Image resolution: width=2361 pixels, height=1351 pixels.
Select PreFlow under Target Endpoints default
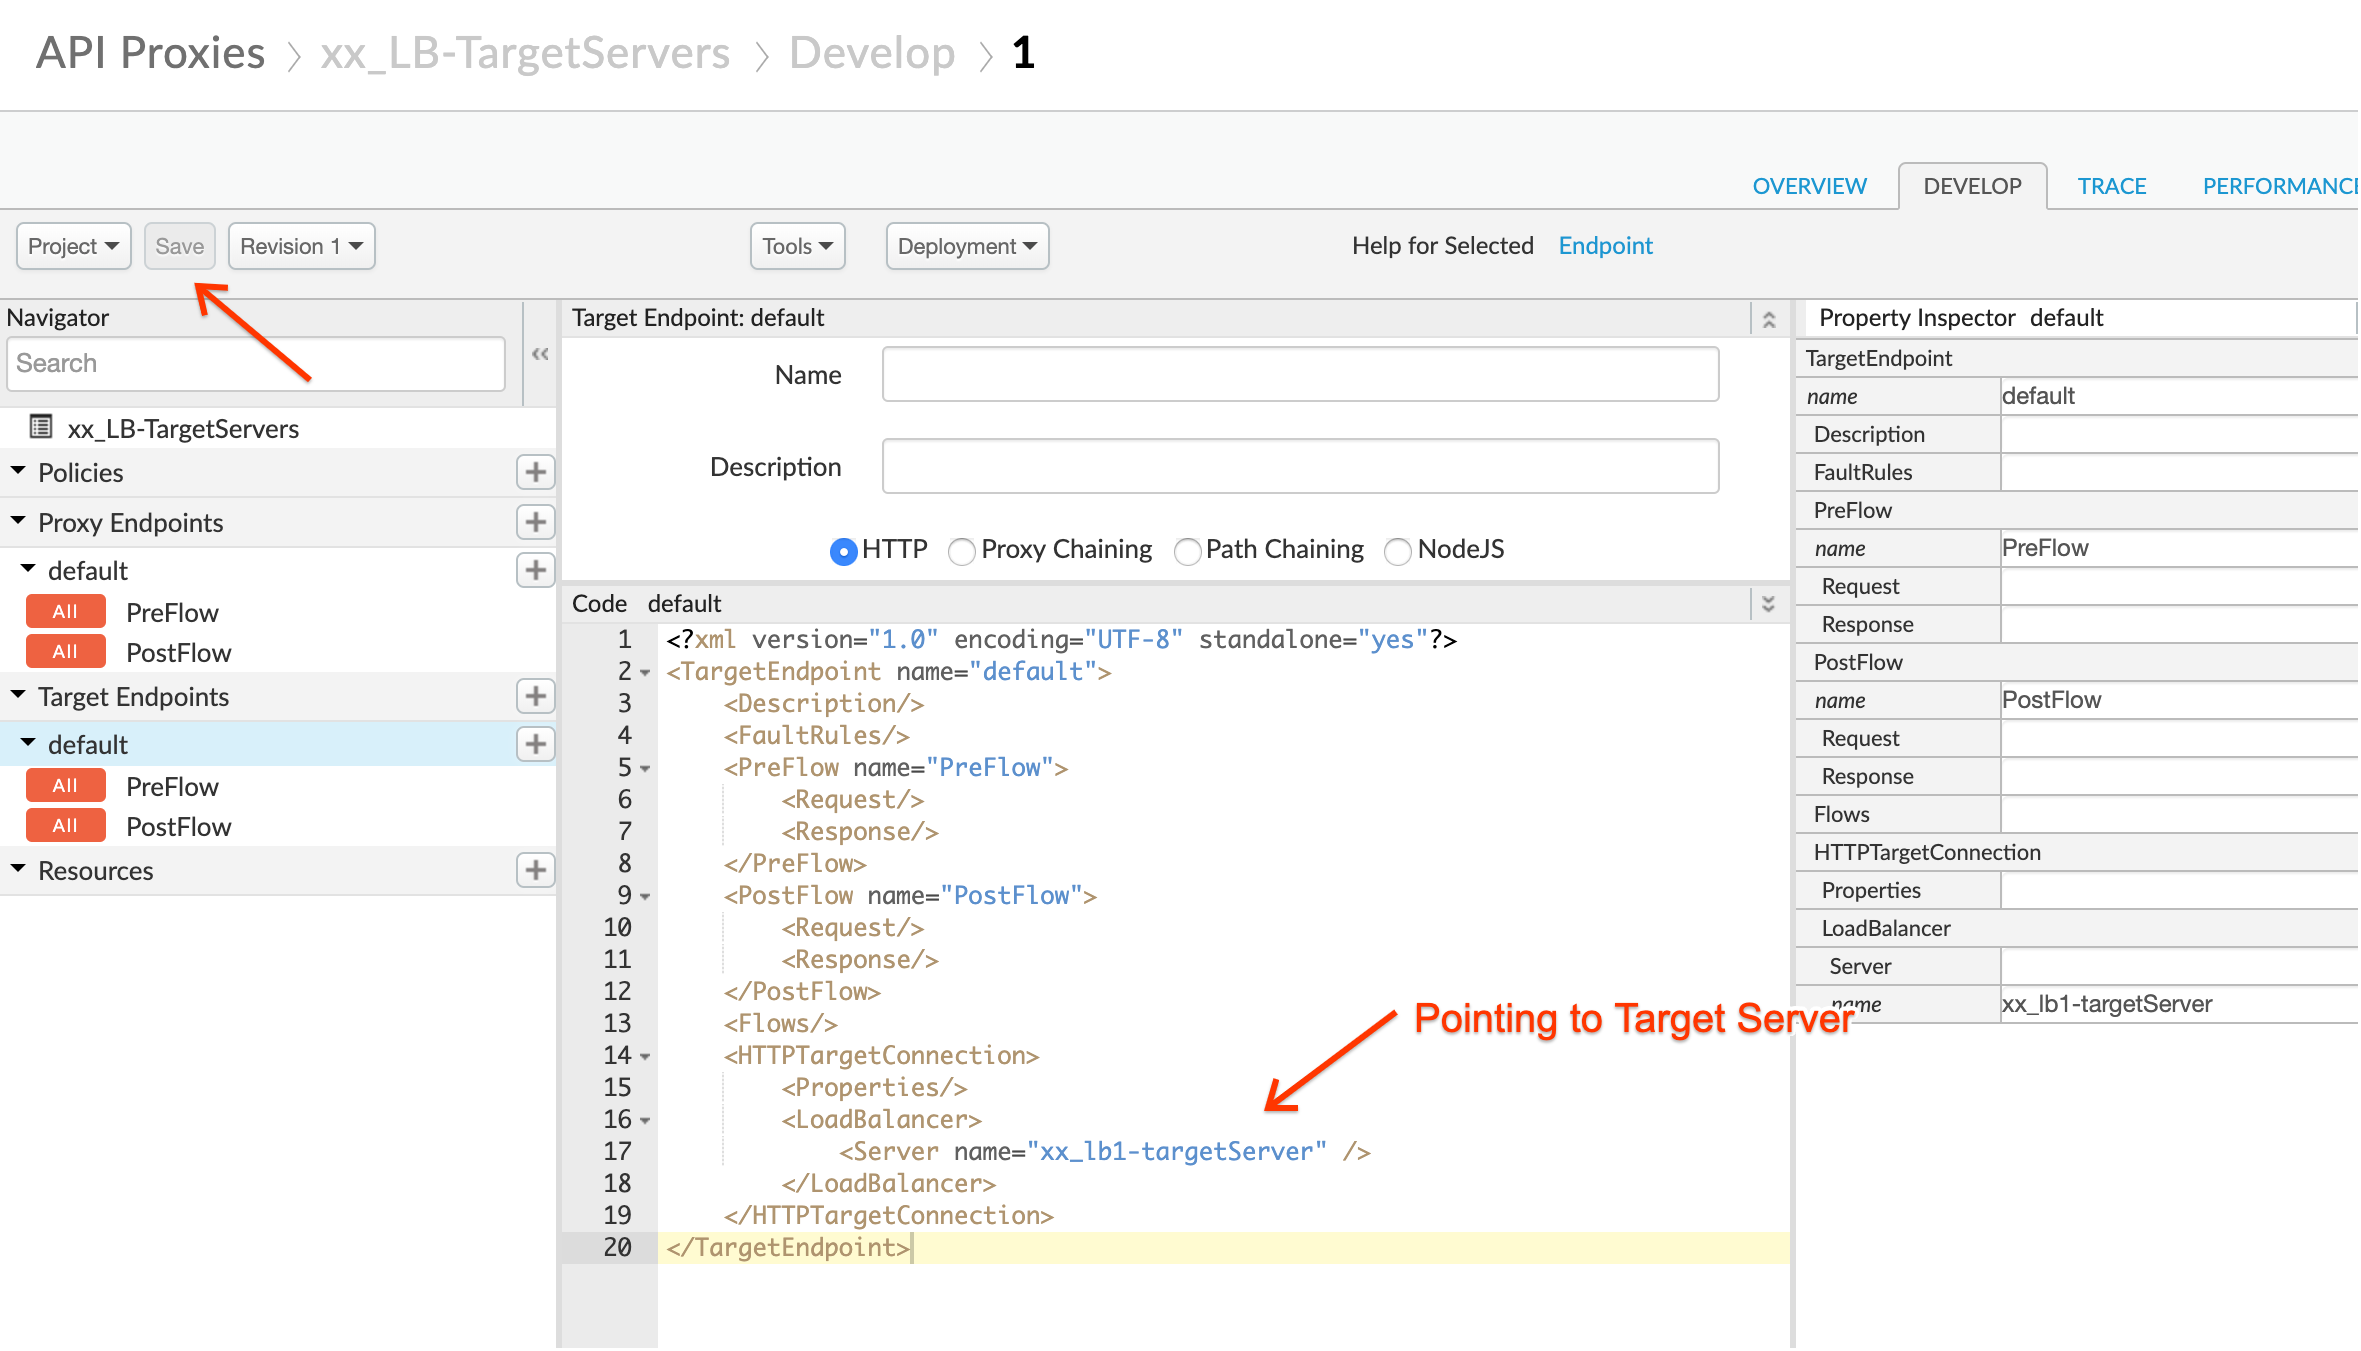point(172,786)
